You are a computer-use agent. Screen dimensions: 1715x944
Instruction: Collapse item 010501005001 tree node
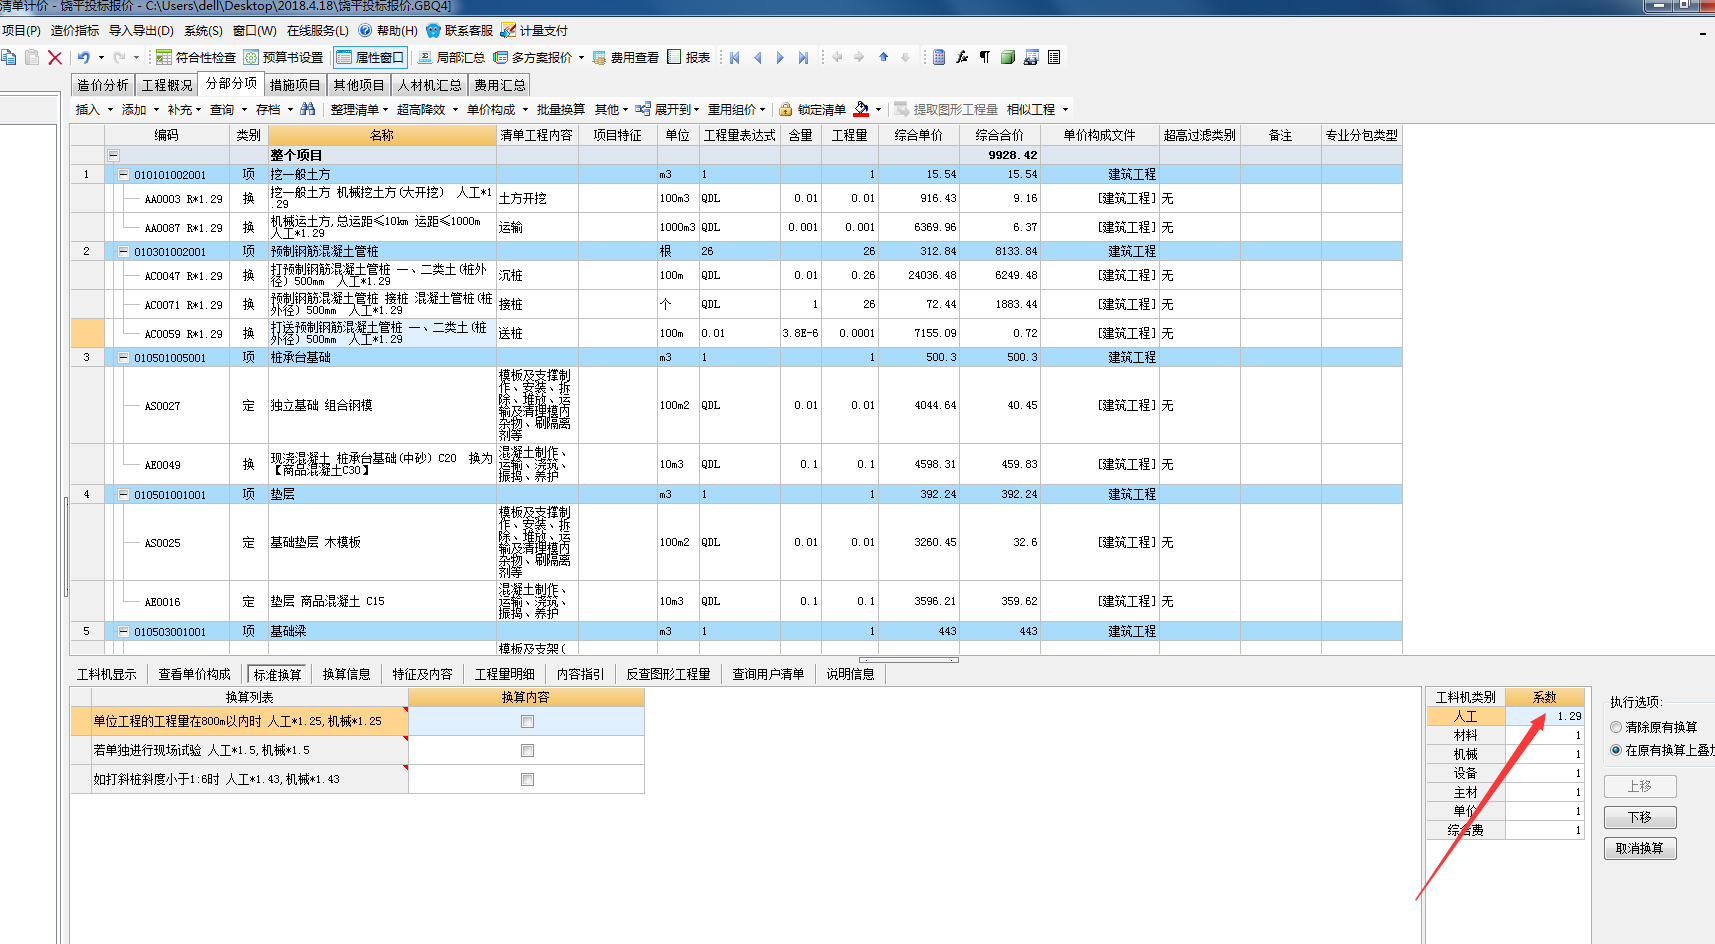[123, 357]
